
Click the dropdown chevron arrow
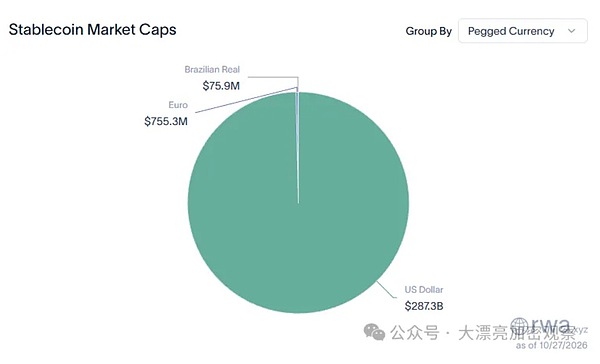tap(571, 31)
